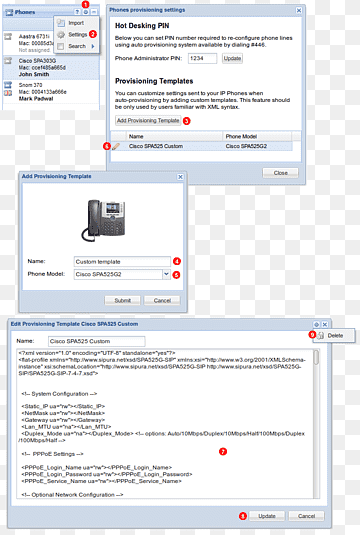Open the gear menu in Phones panel header
The height and width of the screenshot is (535, 360).
coord(86,12)
